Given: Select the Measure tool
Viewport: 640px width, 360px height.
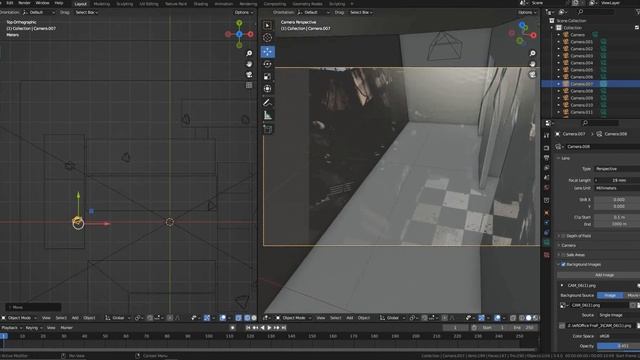Looking at the screenshot, I should pos(267,116).
